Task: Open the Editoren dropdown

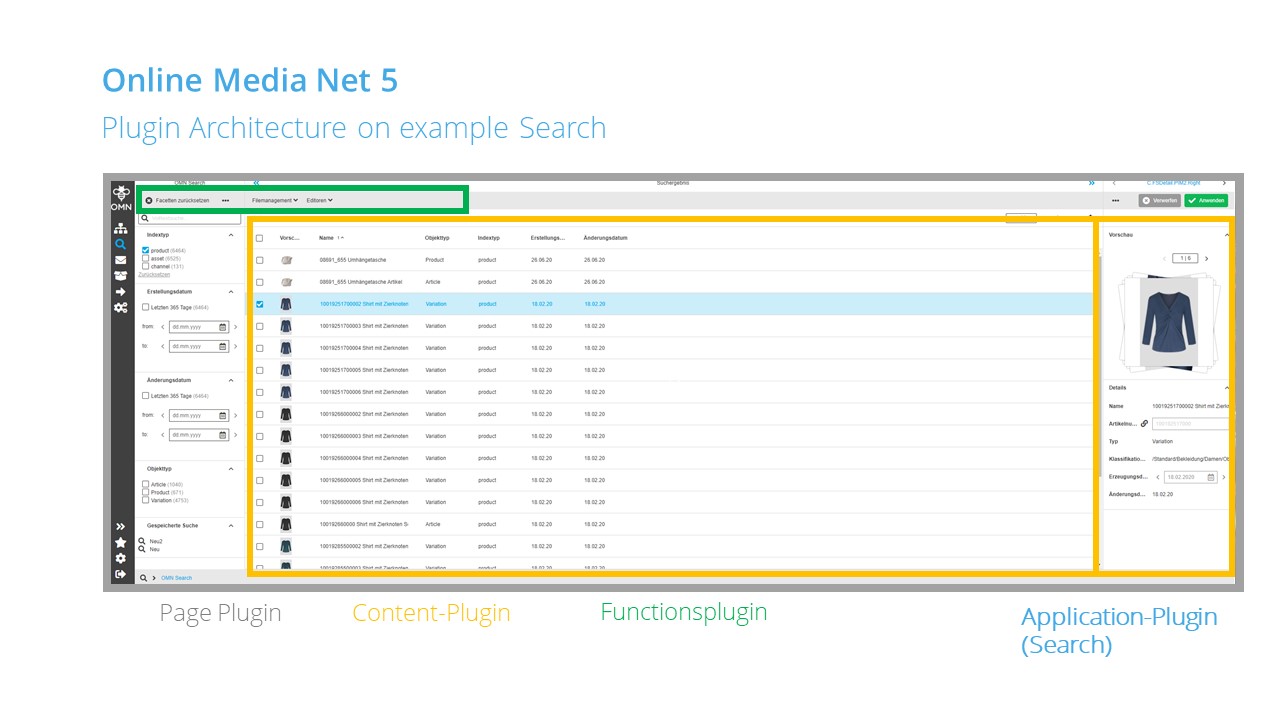Action: (x=318, y=200)
